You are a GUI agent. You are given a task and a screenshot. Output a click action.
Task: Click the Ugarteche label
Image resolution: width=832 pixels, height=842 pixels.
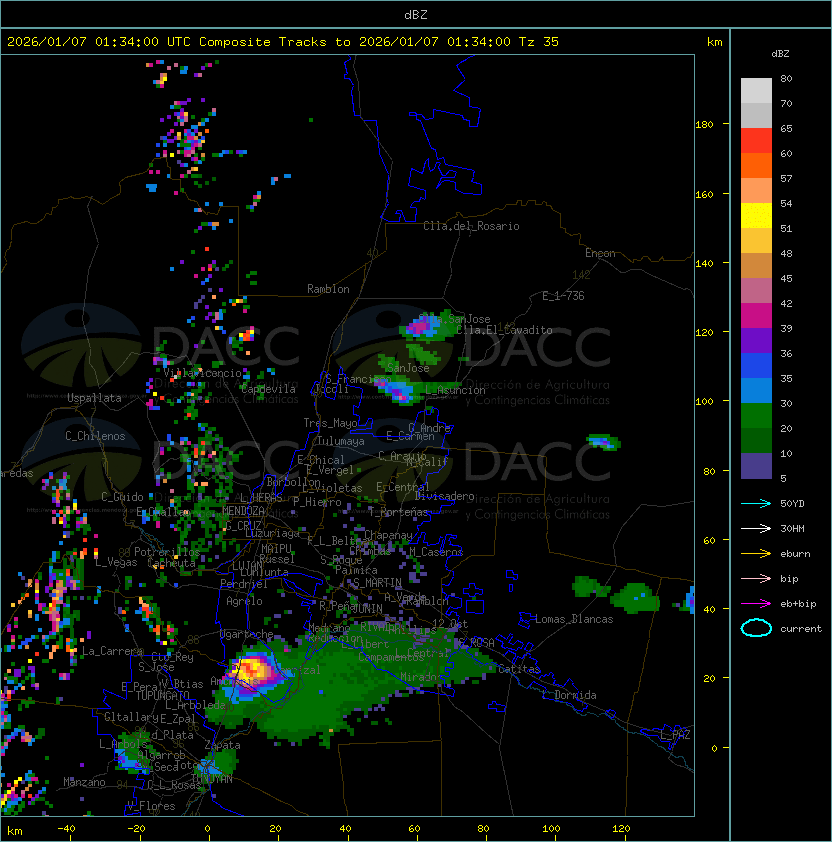coord(247,634)
